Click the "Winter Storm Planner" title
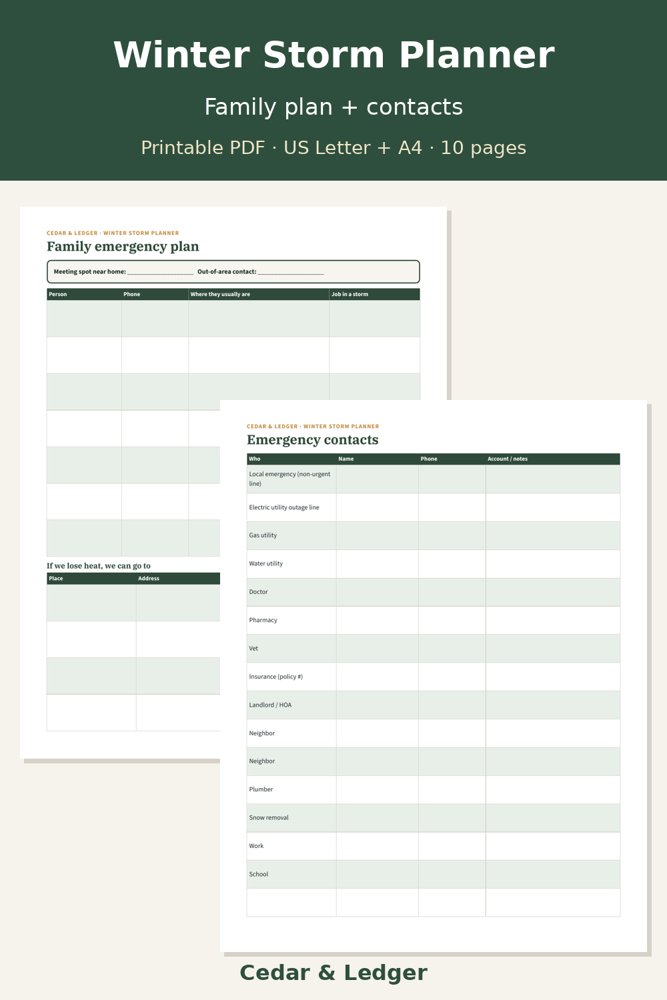The image size is (667, 1000). point(334,55)
